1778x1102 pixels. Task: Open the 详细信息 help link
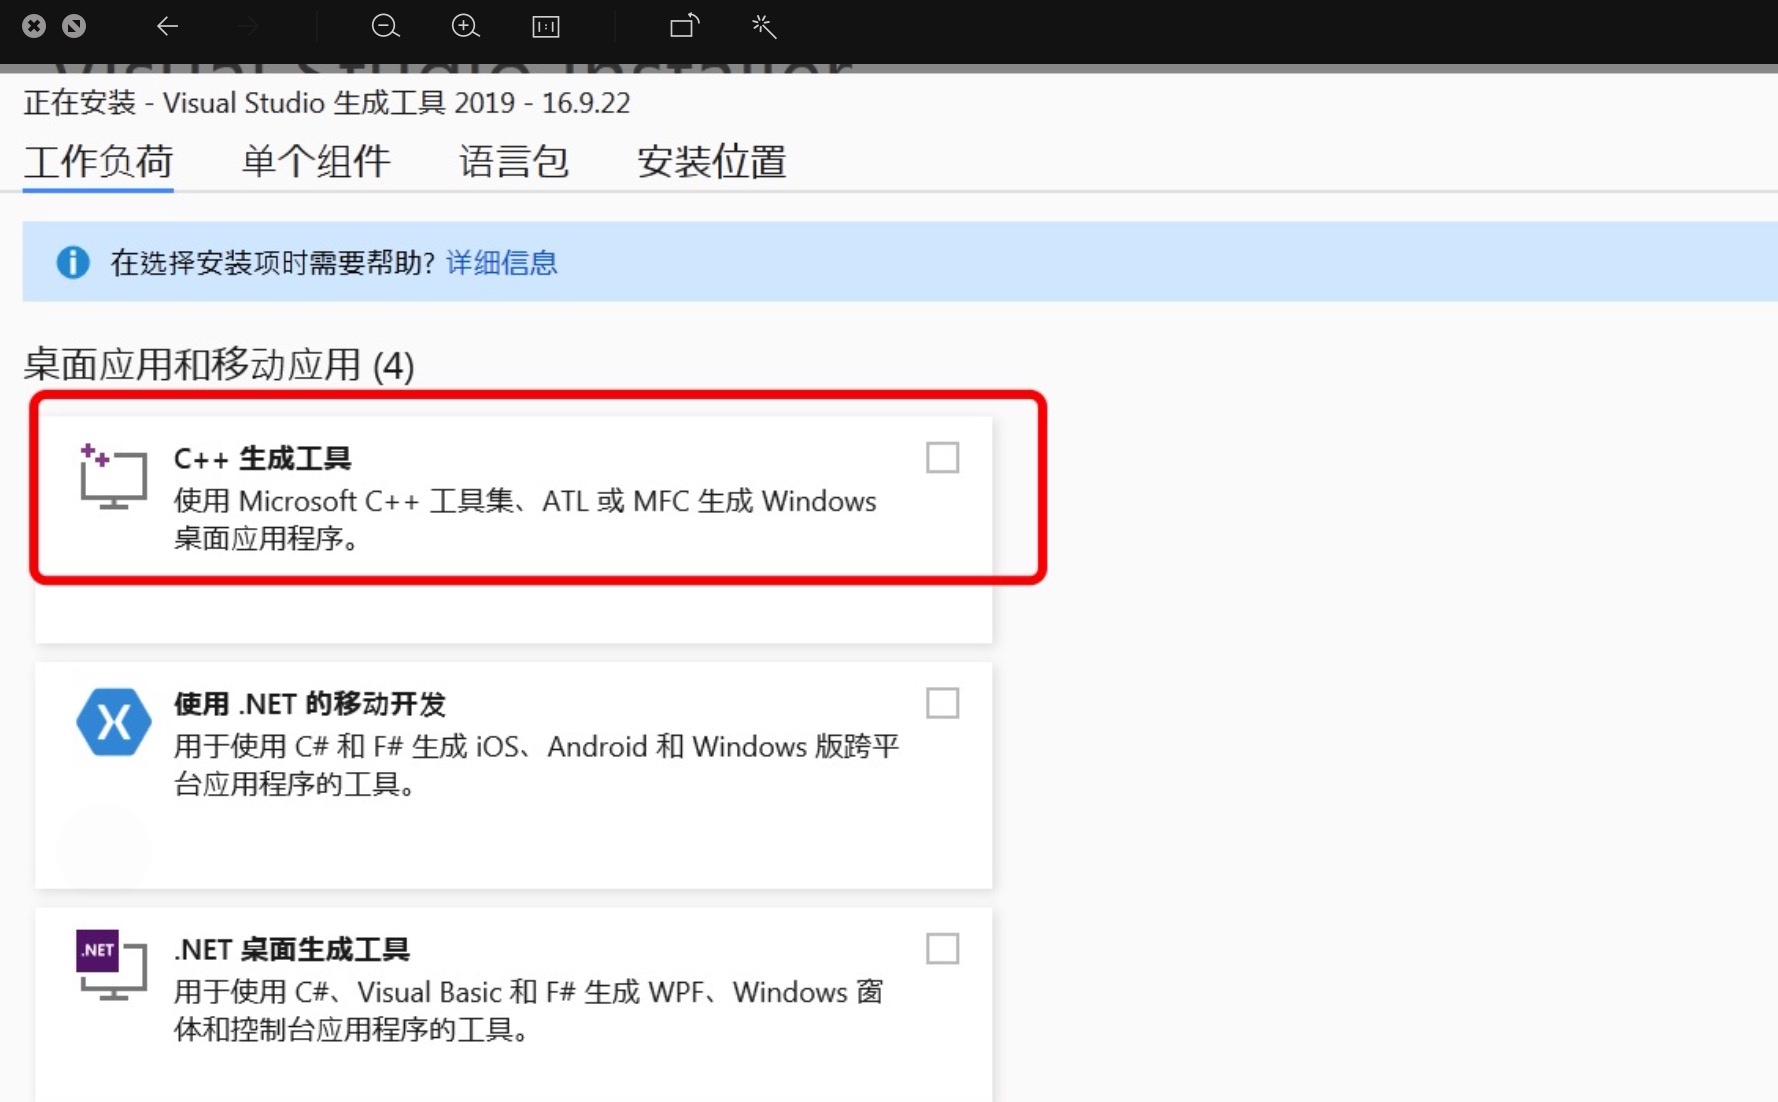coord(501,263)
